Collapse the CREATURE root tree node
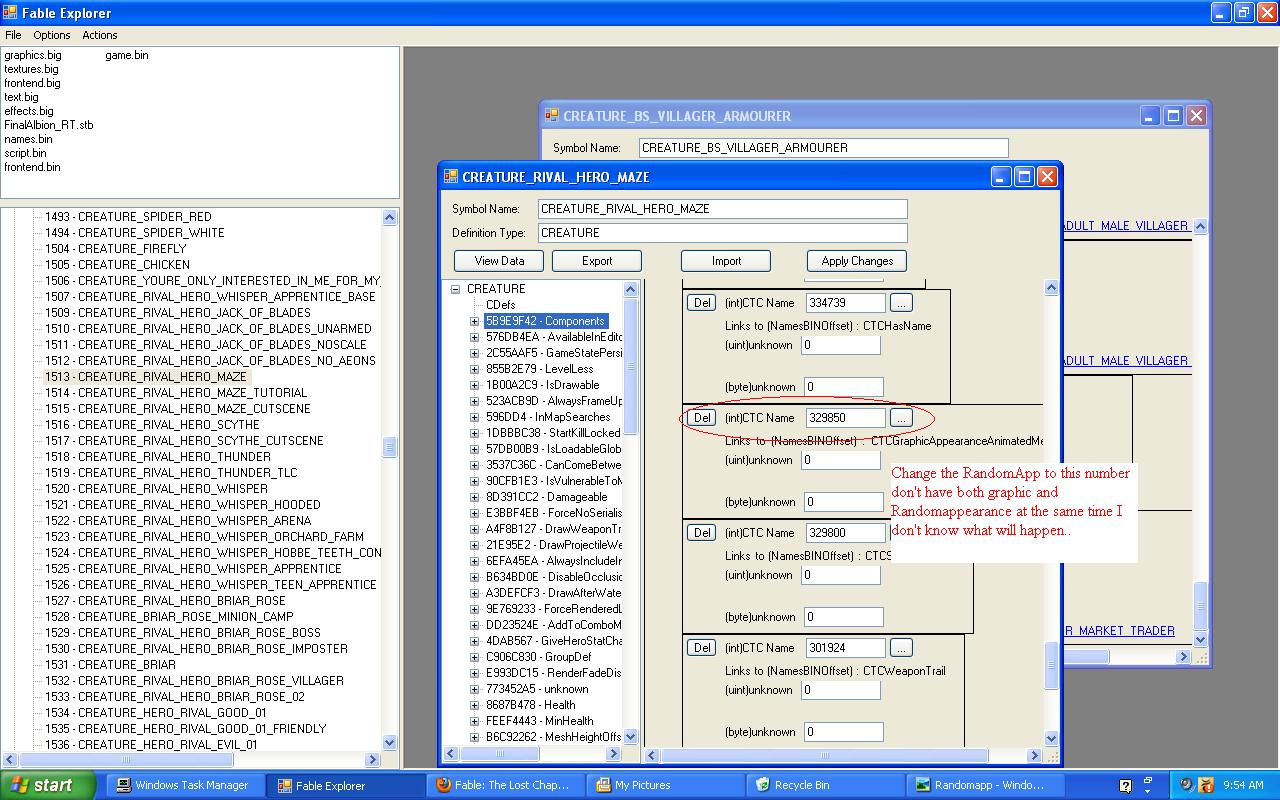 coord(456,289)
